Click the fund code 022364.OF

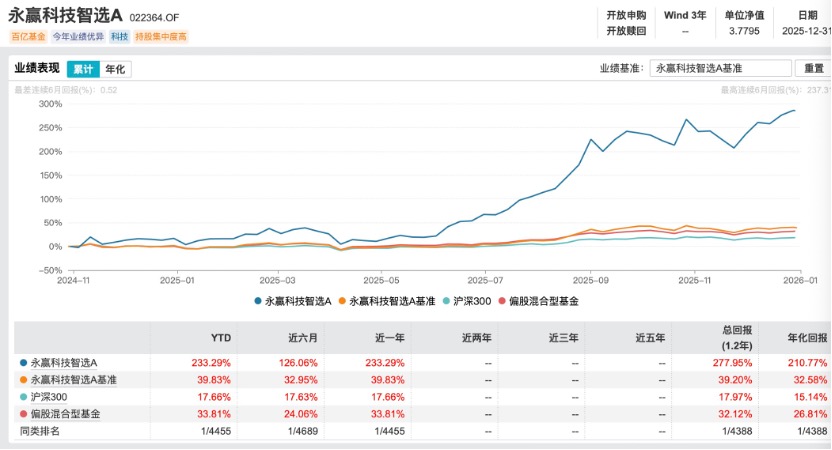(155, 14)
